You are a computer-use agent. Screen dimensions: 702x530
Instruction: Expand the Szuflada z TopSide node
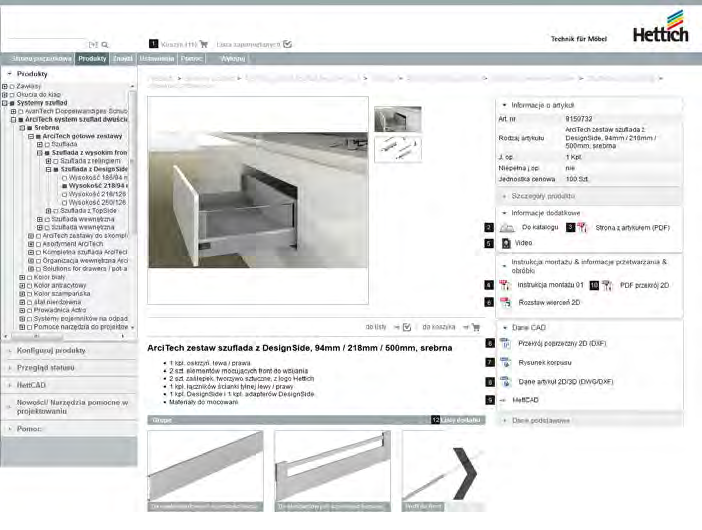pos(48,211)
